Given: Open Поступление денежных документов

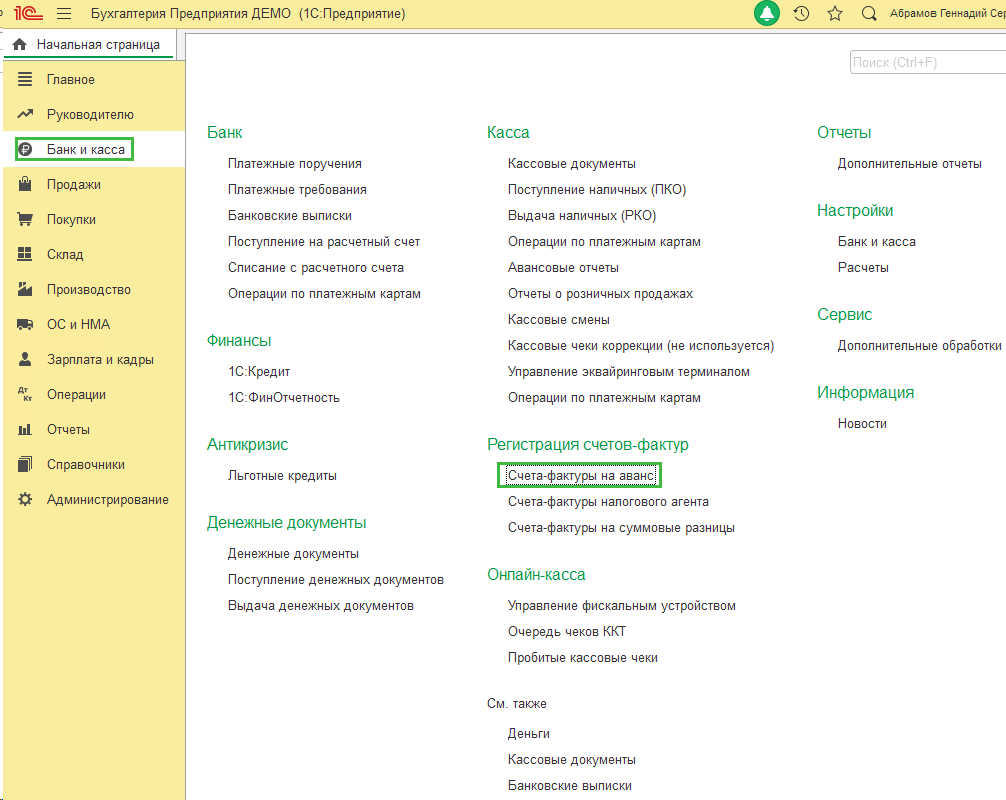Looking at the screenshot, I should point(336,580).
